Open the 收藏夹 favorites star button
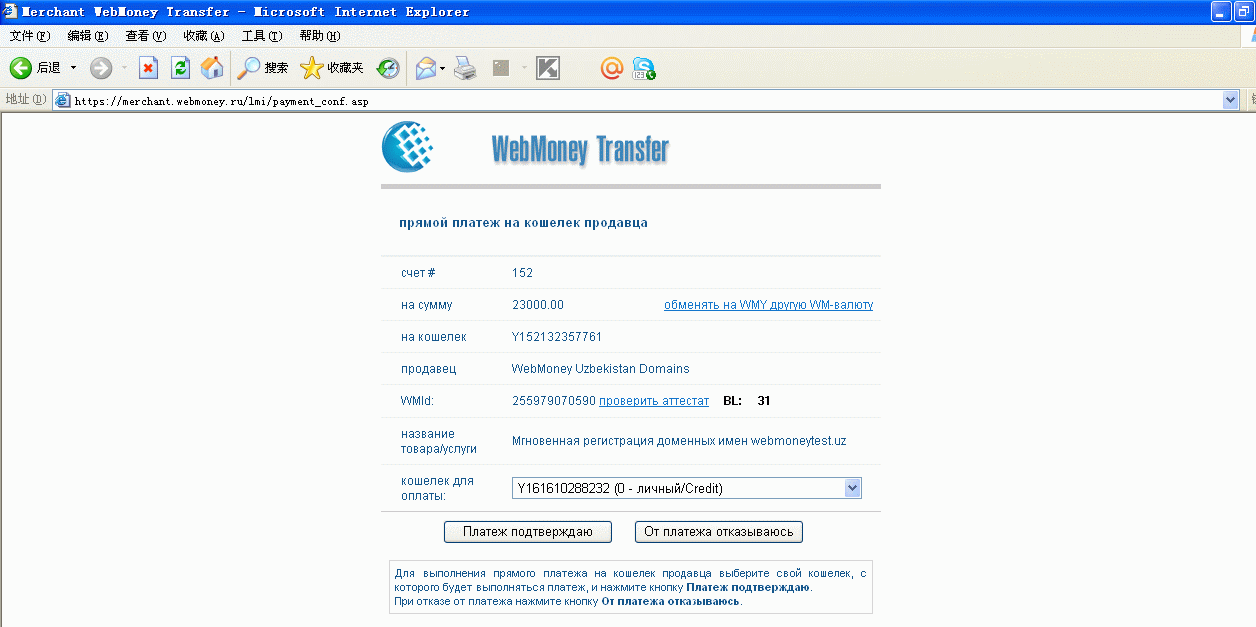The image size is (1256, 627). (x=332, y=68)
